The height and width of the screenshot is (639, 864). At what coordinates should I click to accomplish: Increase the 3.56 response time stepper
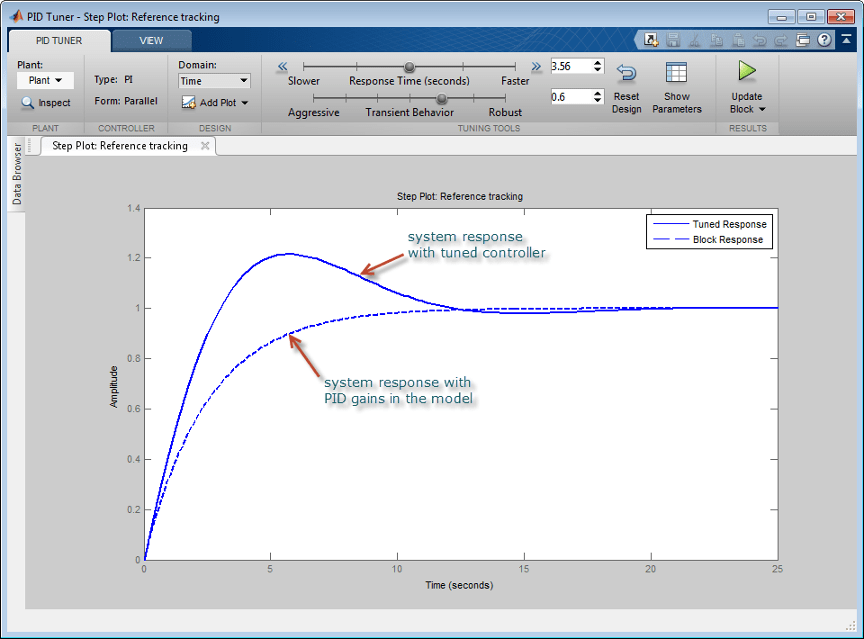pos(598,63)
